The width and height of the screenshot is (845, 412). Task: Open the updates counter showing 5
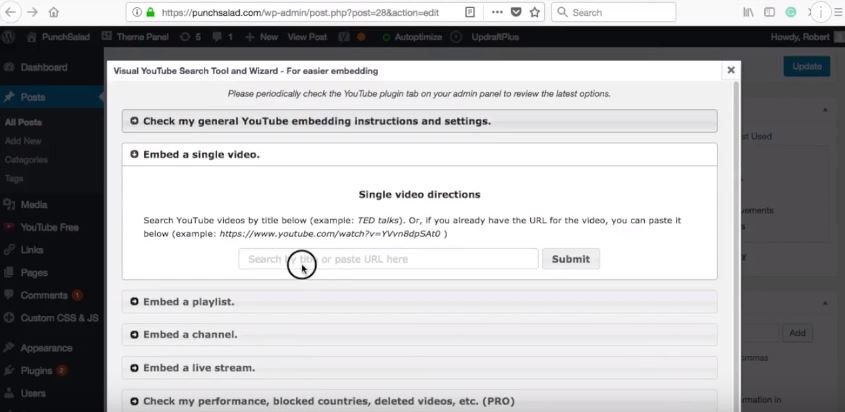[x=190, y=37]
